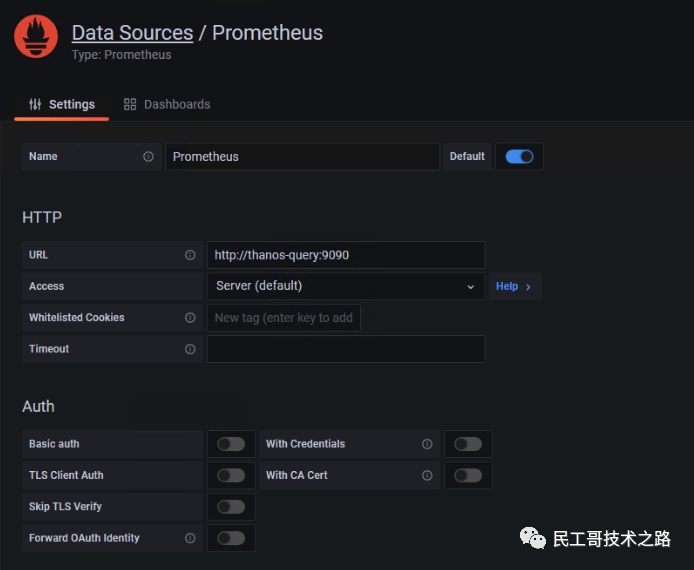The image size is (694, 570).
Task: Enable the With Credentials switch
Action: coord(468,444)
